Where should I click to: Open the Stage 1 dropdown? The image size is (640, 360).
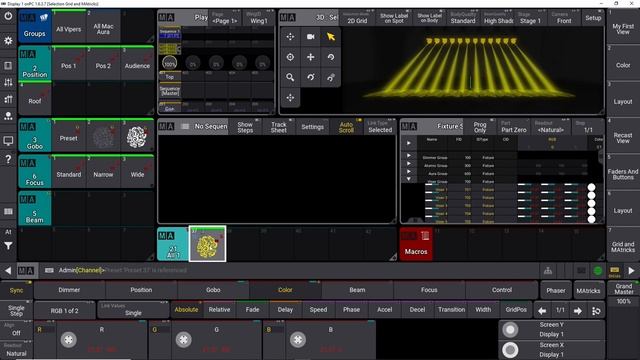[530, 18]
